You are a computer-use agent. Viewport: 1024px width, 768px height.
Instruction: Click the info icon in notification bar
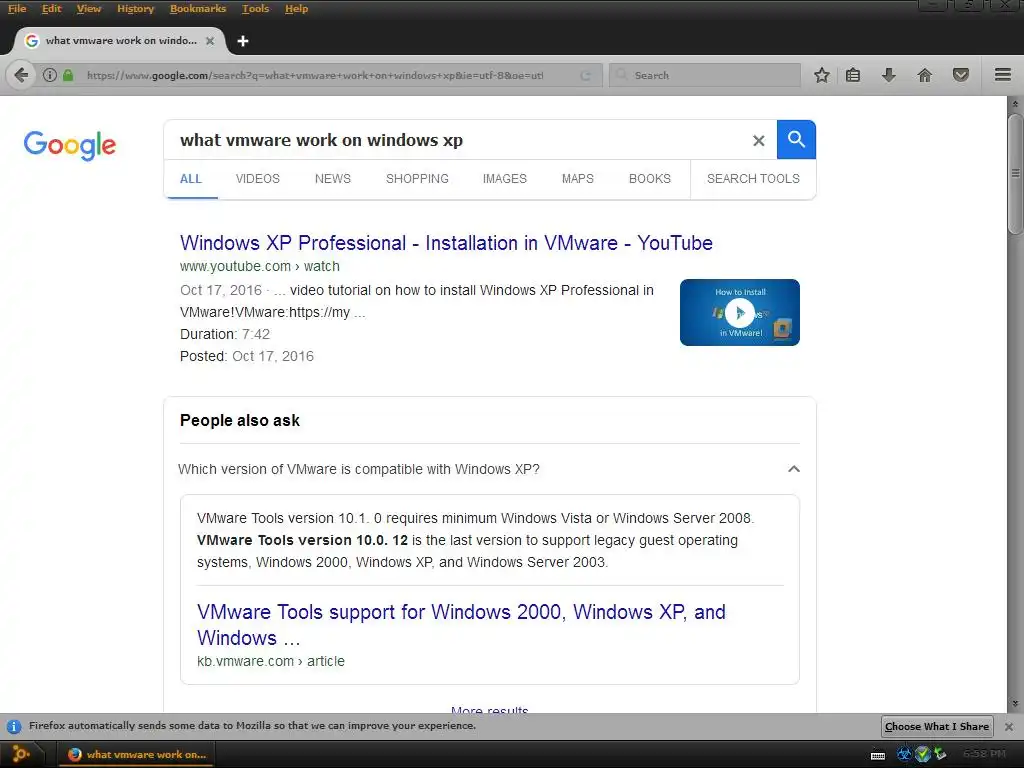14,726
